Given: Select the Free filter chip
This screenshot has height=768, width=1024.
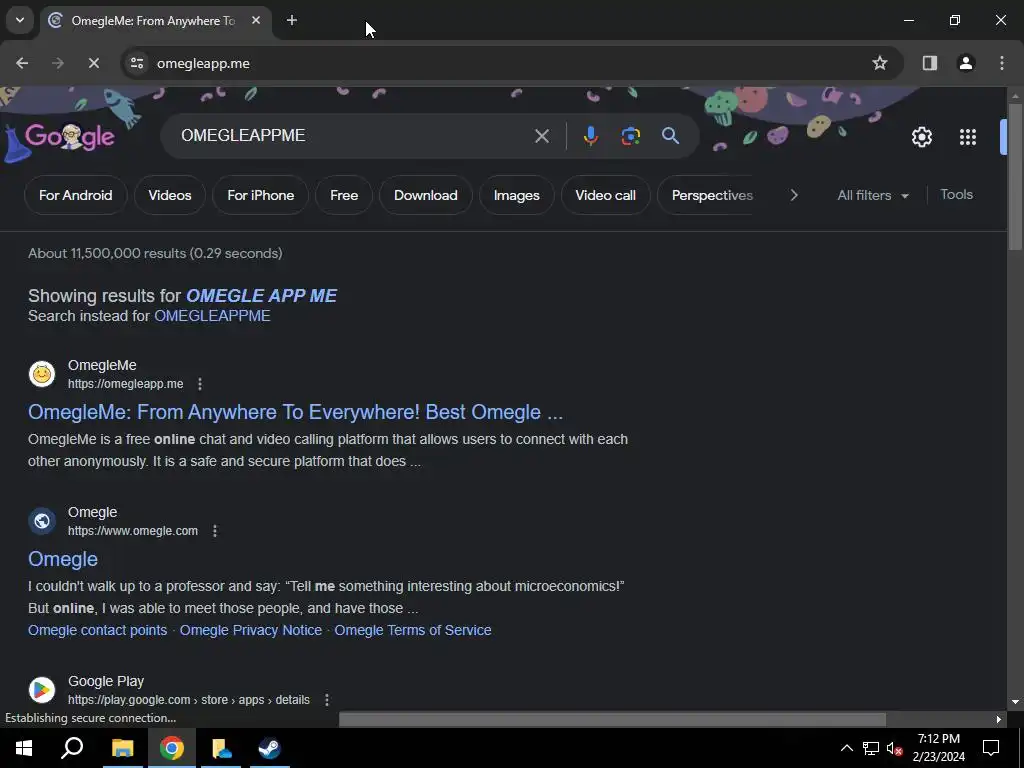Looking at the screenshot, I should 344,195.
